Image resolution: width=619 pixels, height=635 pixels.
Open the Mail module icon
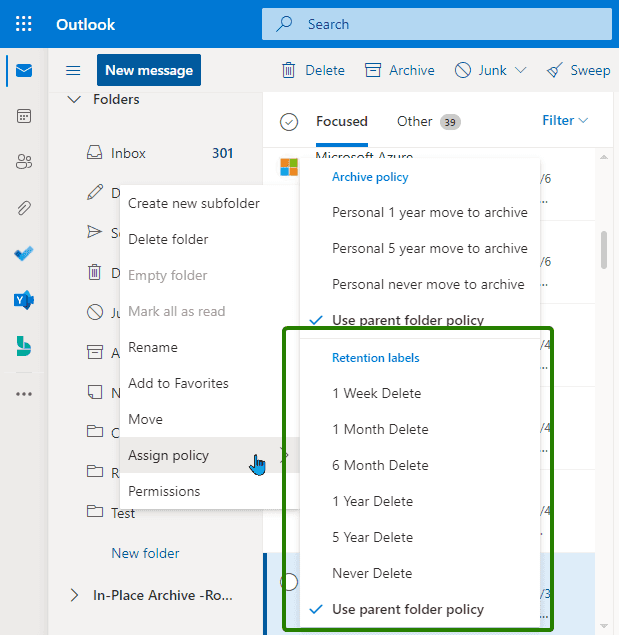coord(24,70)
